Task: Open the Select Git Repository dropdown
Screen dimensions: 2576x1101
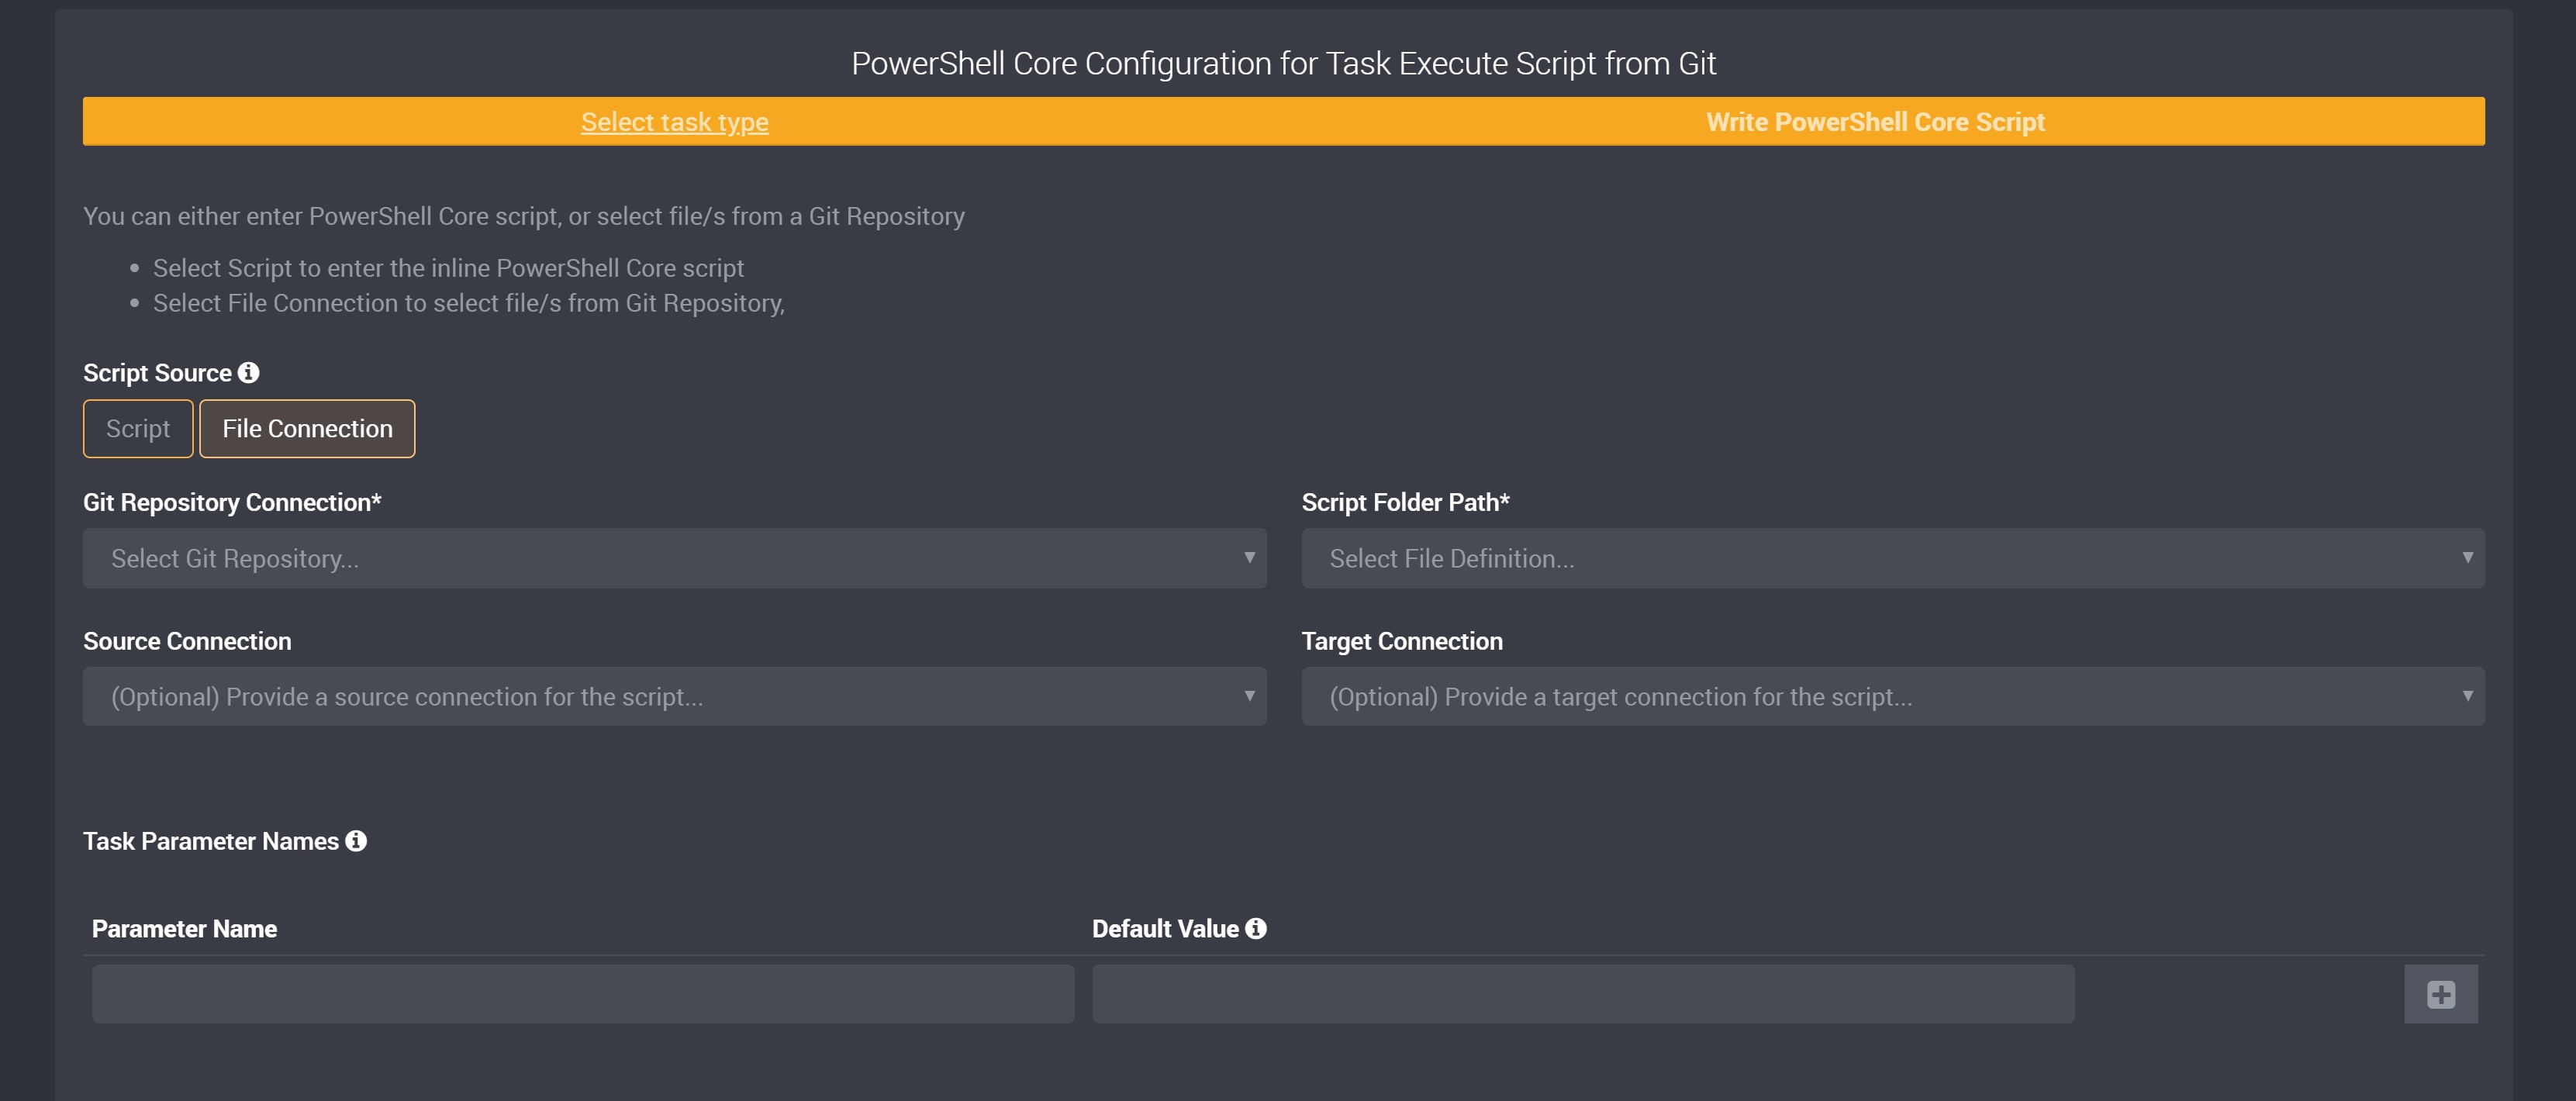Action: (x=675, y=558)
